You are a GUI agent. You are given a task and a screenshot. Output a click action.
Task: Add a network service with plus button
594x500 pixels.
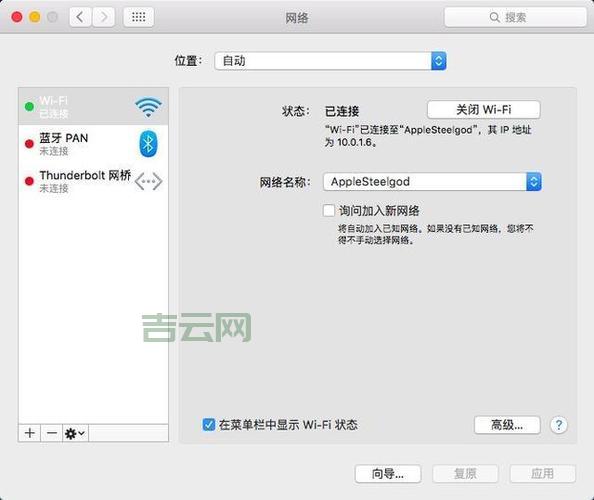30,433
